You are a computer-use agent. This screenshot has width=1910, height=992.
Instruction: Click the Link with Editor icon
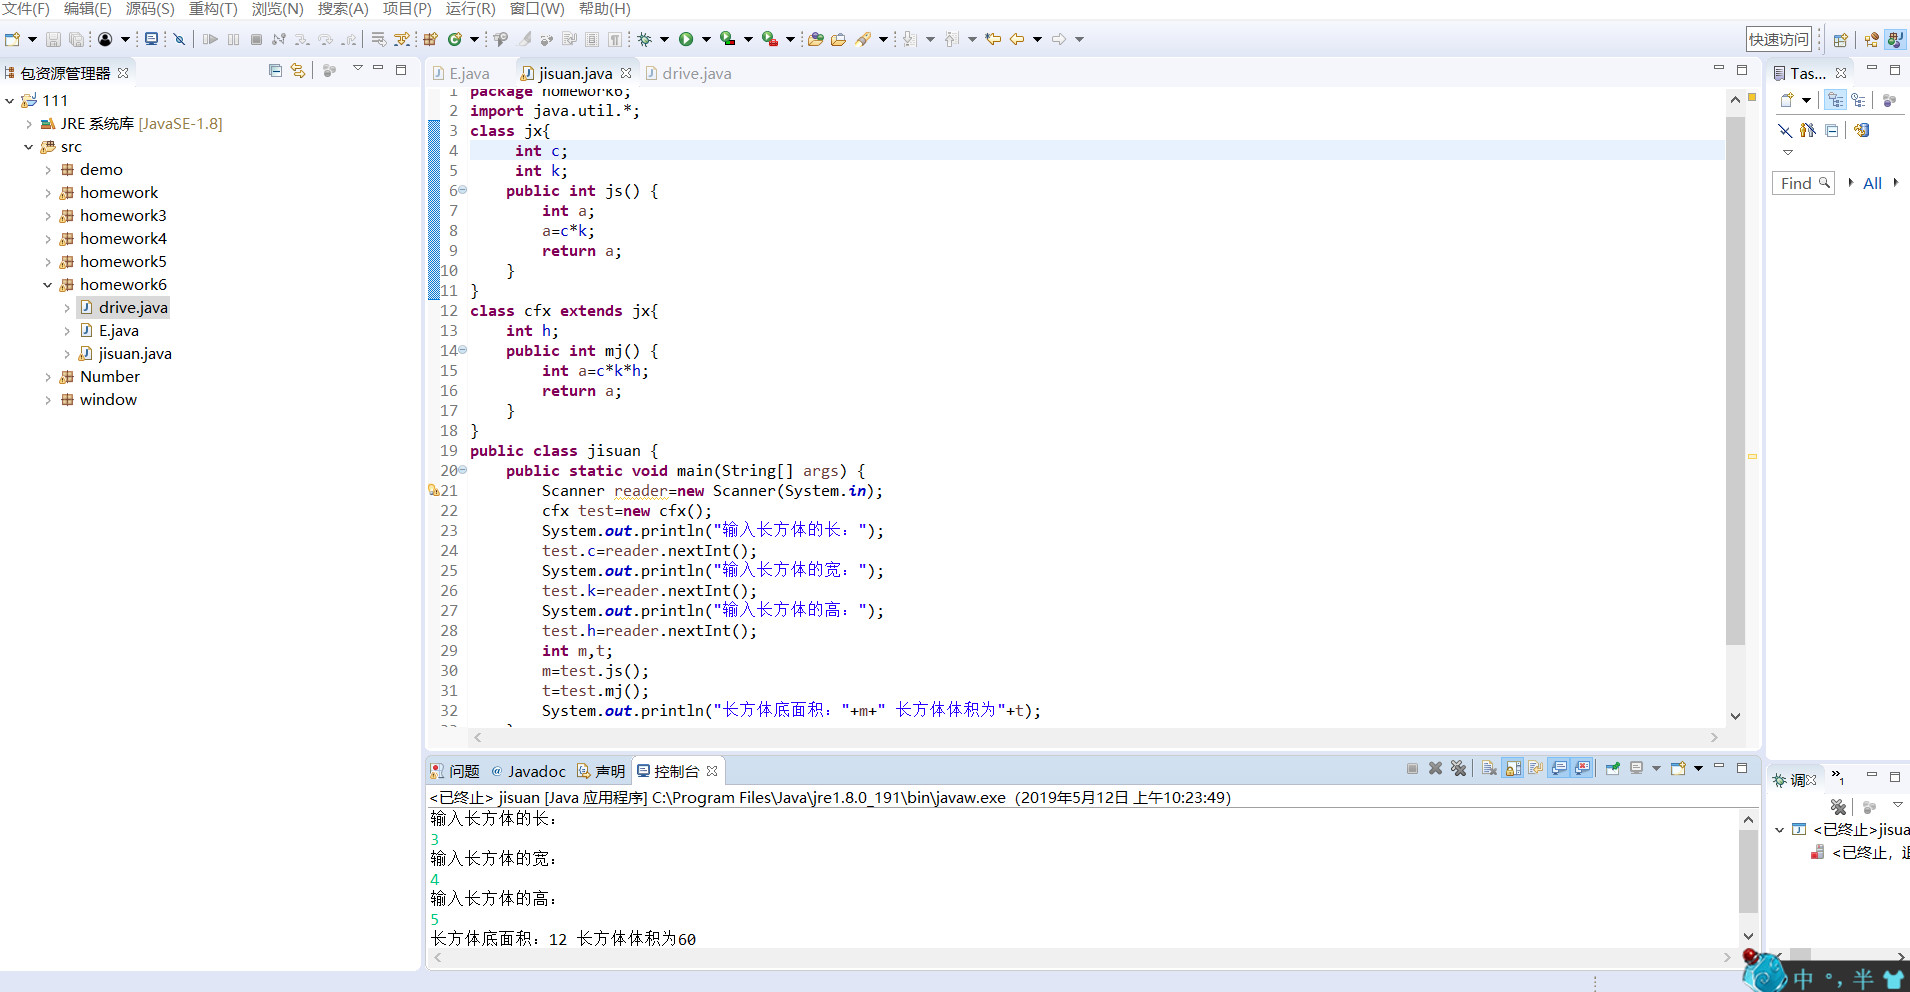[x=298, y=70]
